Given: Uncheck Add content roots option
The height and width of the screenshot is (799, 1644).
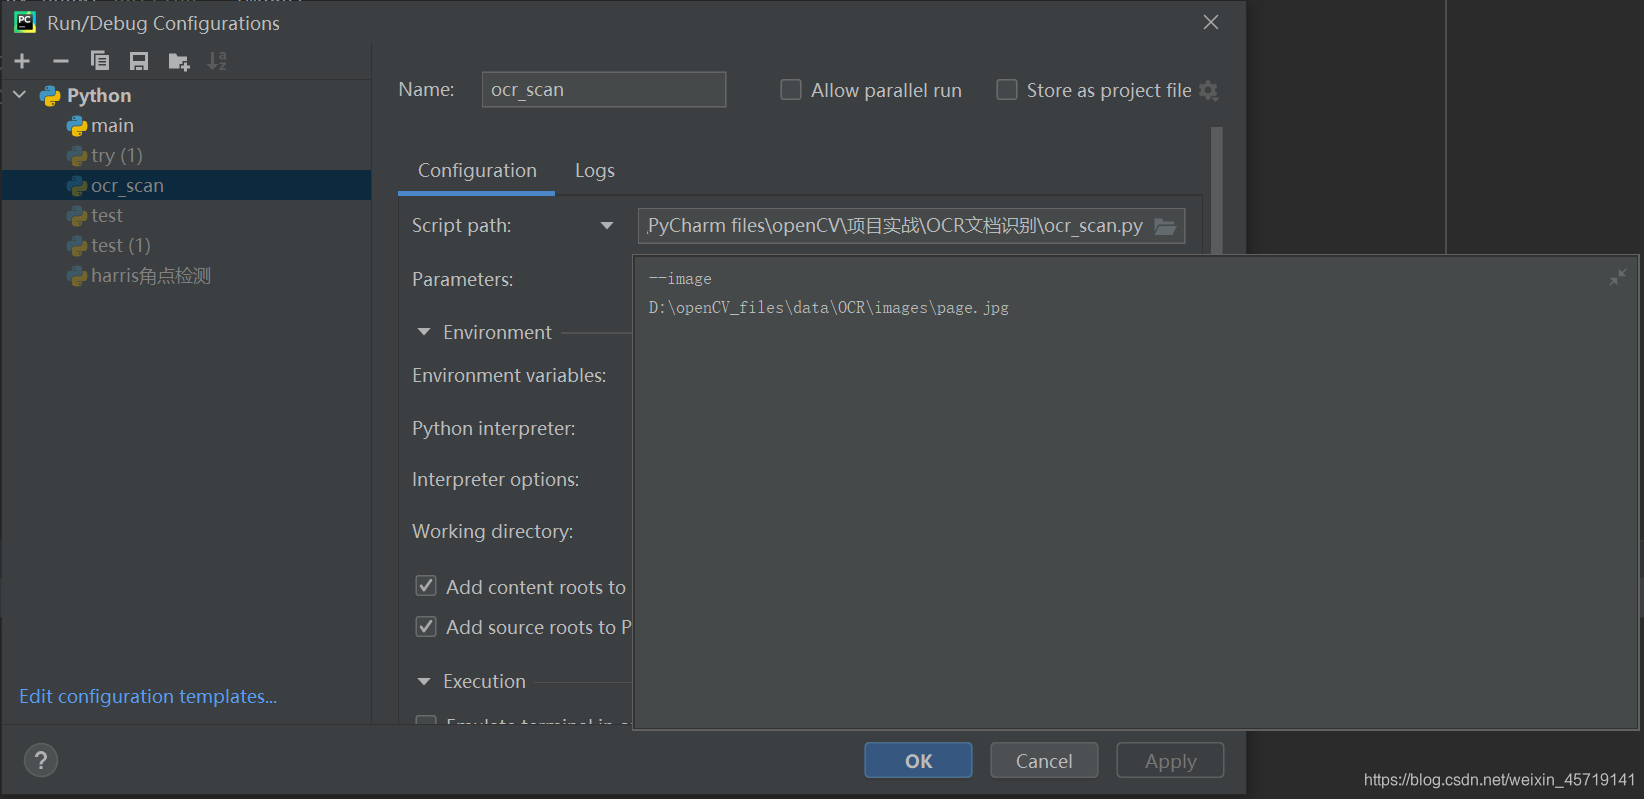Looking at the screenshot, I should coord(426,586).
